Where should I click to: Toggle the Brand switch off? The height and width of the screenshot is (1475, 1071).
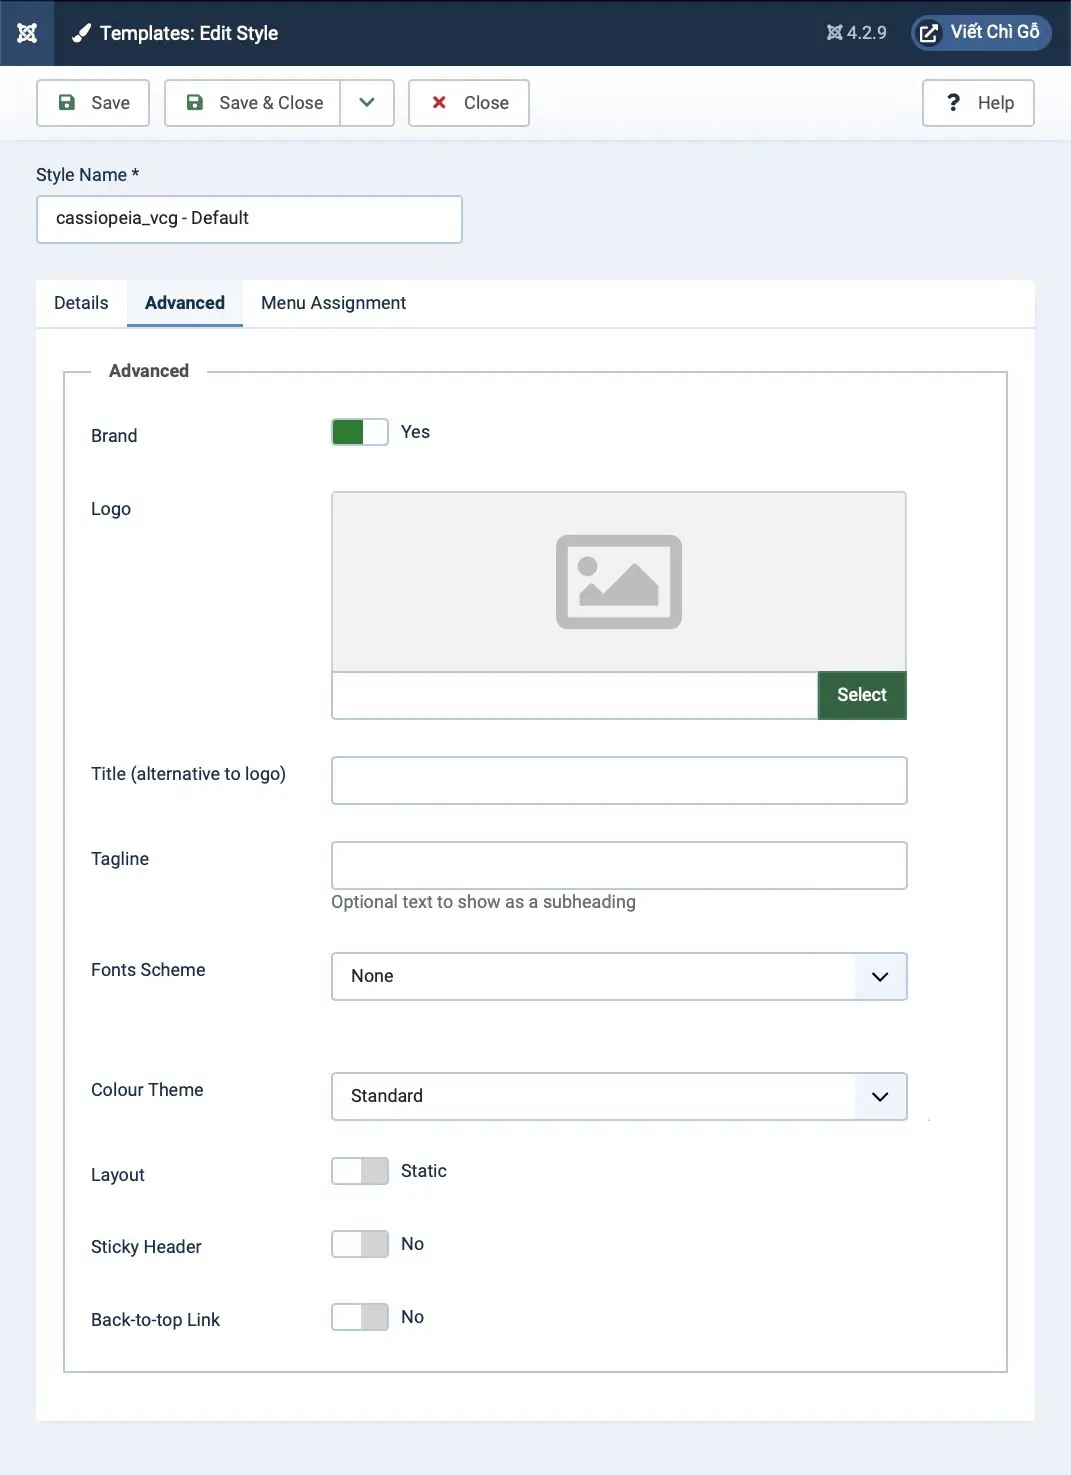click(360, 432)
